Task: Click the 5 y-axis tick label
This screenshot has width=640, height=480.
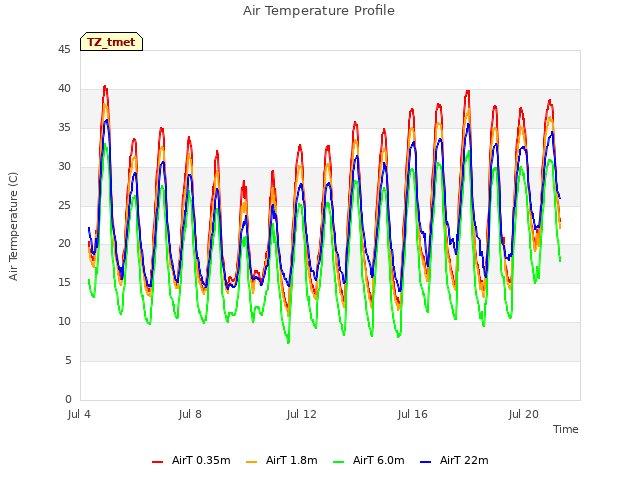Action: (x=68, y=360)
